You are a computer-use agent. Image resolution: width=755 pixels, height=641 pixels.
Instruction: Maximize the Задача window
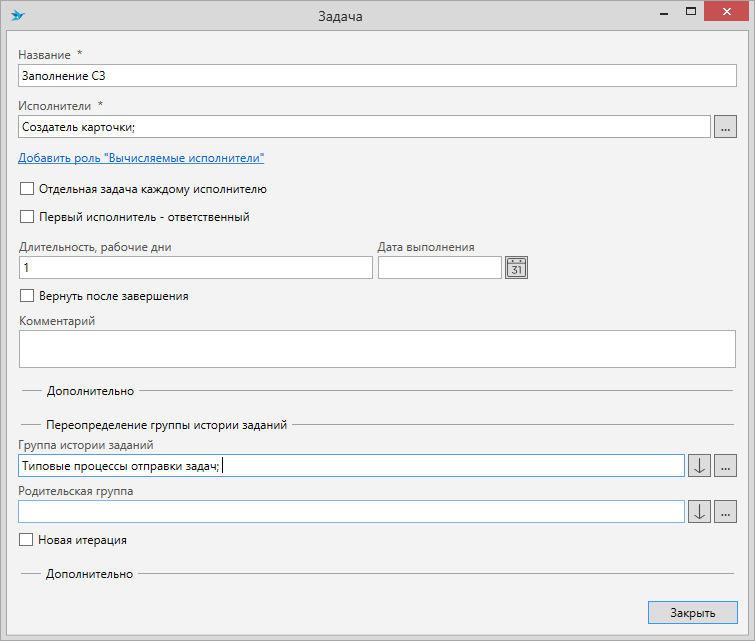pos(691,12)
